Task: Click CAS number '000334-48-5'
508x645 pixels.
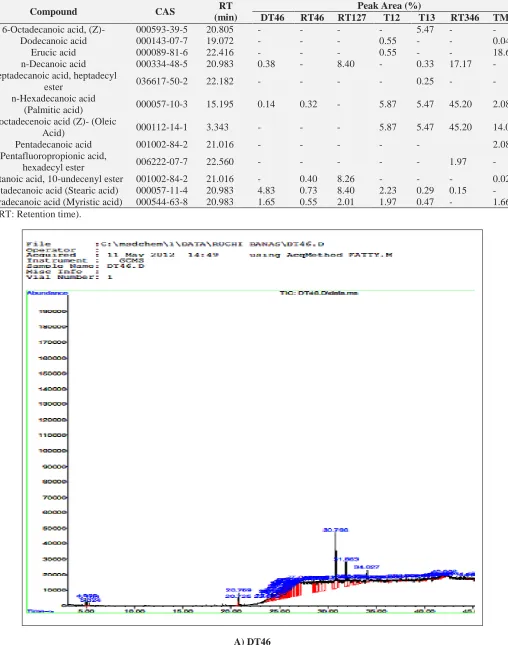Action: [x=162, y=64]
